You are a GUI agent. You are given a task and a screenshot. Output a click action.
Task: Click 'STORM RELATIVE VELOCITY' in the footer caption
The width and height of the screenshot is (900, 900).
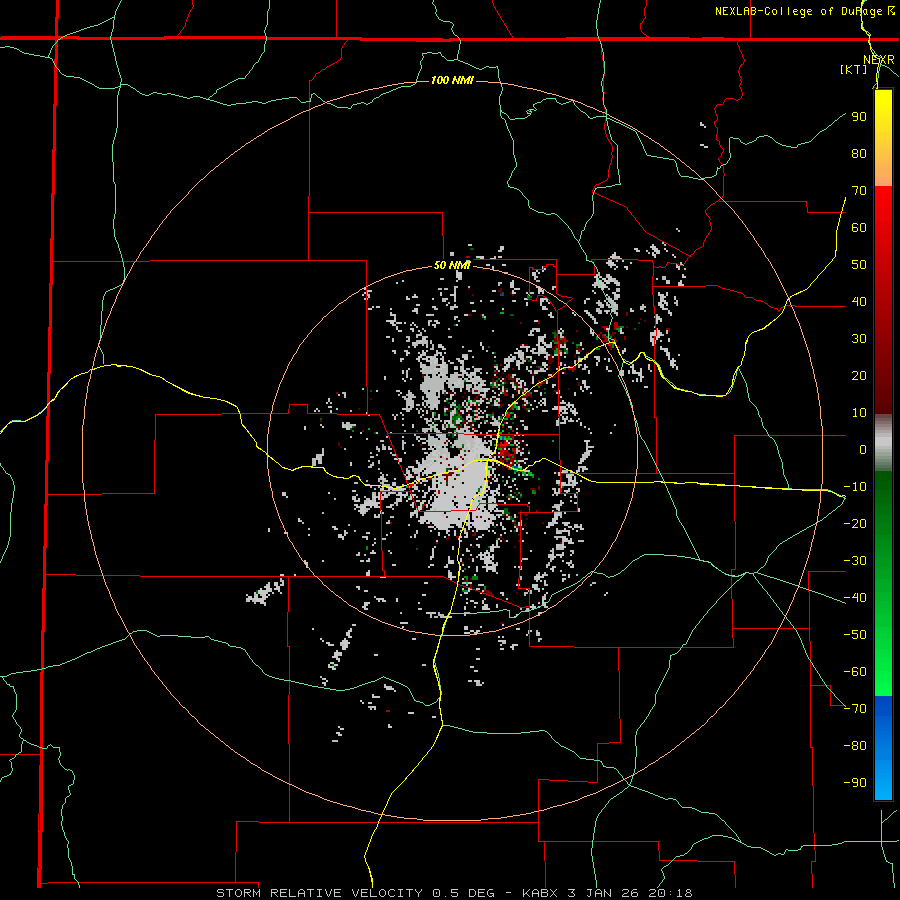[x=320, y=893]
